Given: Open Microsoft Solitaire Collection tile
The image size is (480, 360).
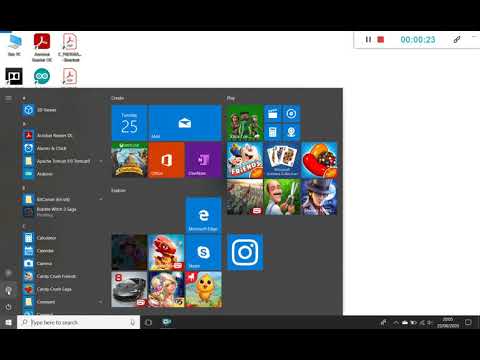Looking at the screenshot, I should (282, 160).
